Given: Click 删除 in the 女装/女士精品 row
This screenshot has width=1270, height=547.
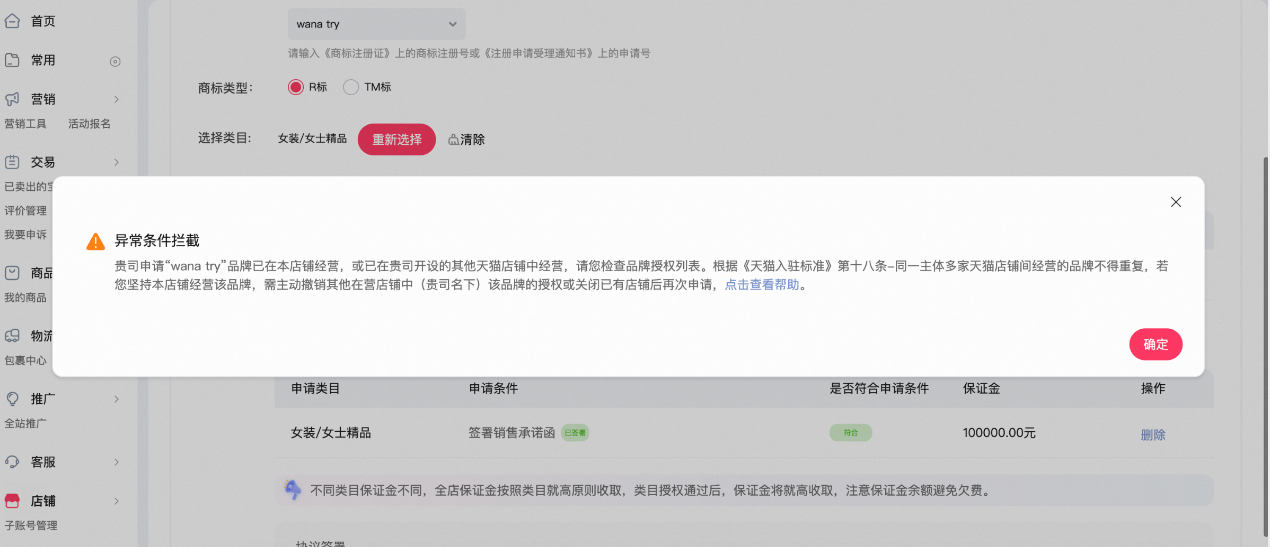Looking at the screenshot, I should (1153, 434).
